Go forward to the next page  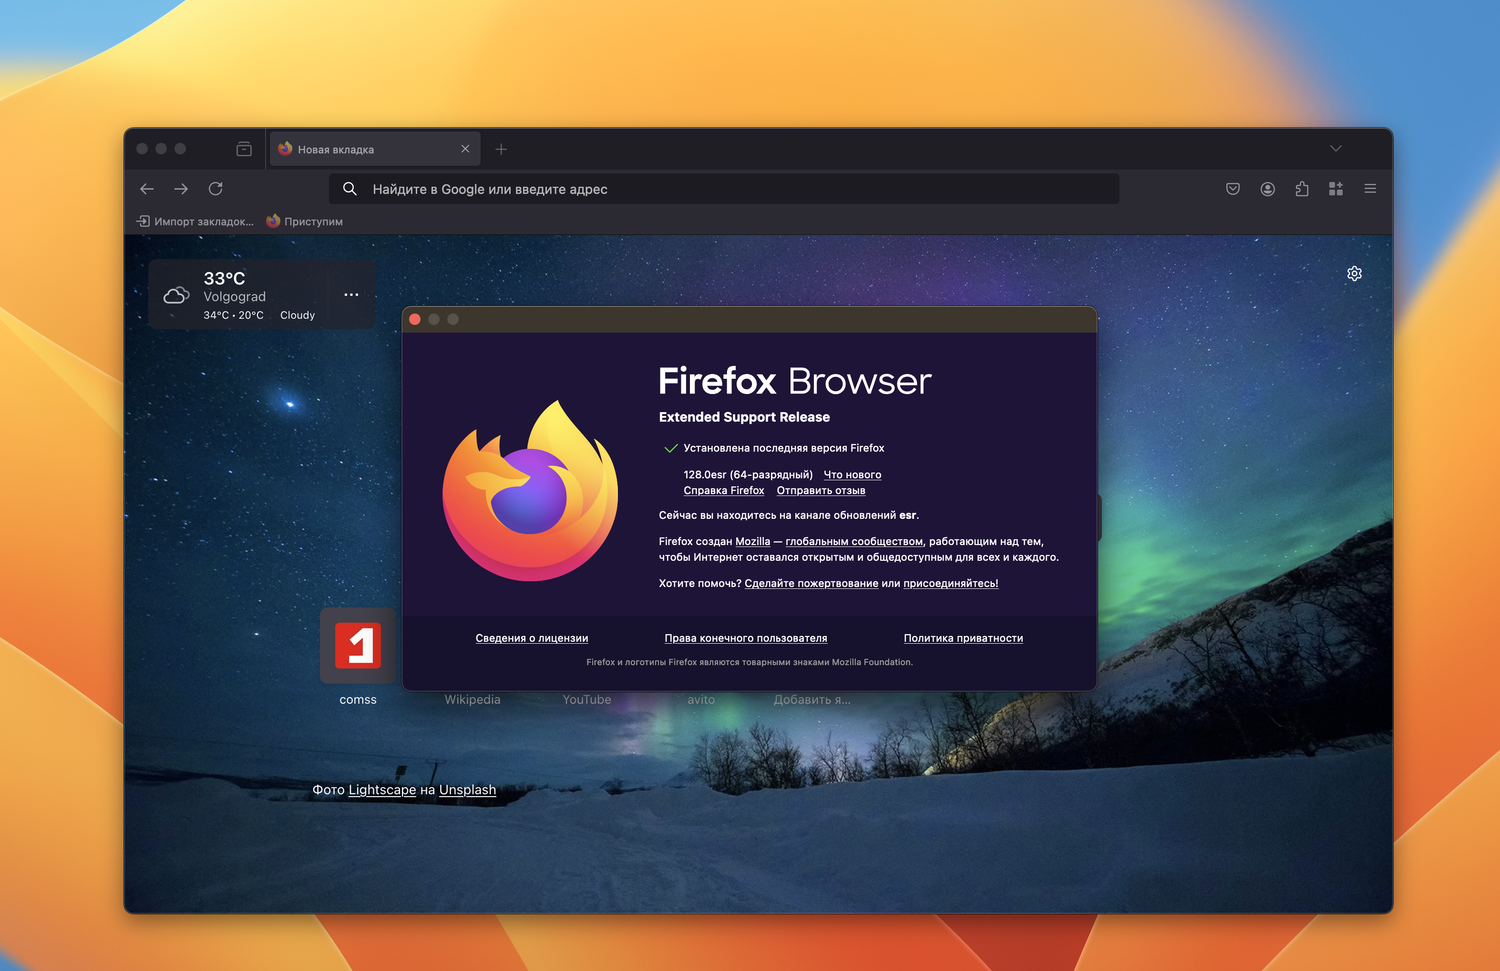[181, 189]
